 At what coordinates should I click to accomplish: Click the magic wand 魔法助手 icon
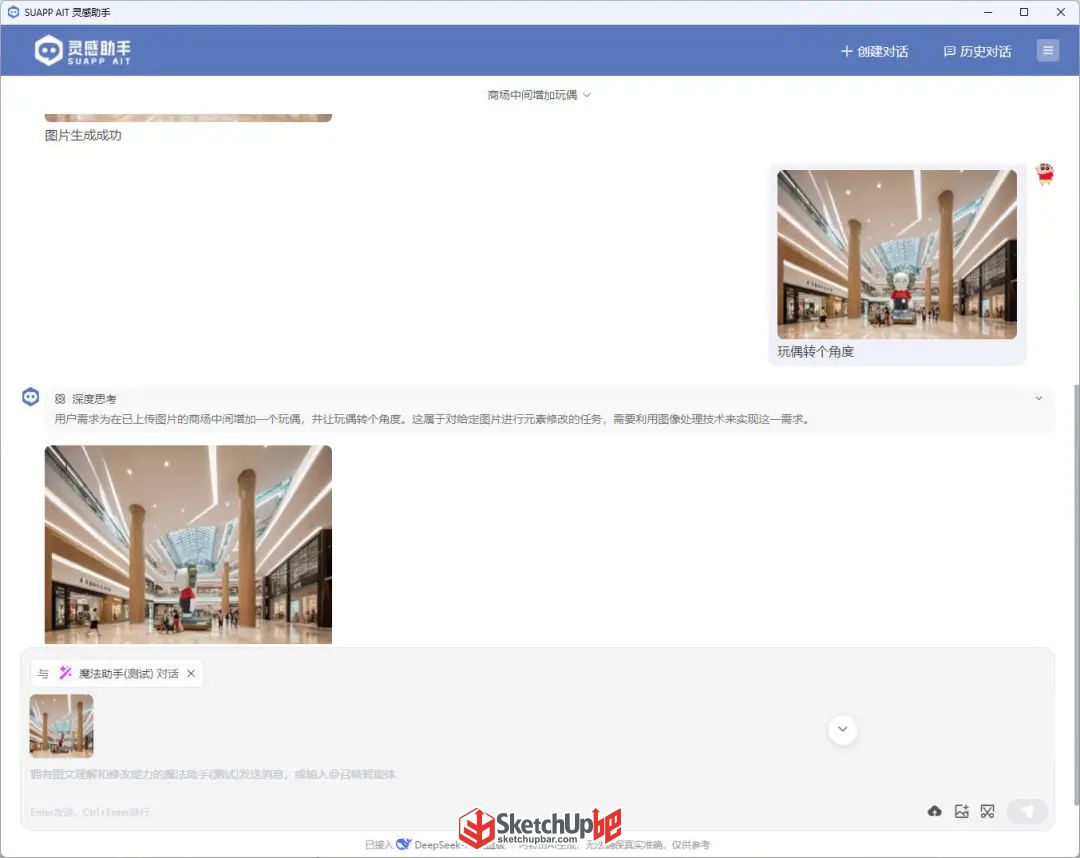tap(65, 673)
